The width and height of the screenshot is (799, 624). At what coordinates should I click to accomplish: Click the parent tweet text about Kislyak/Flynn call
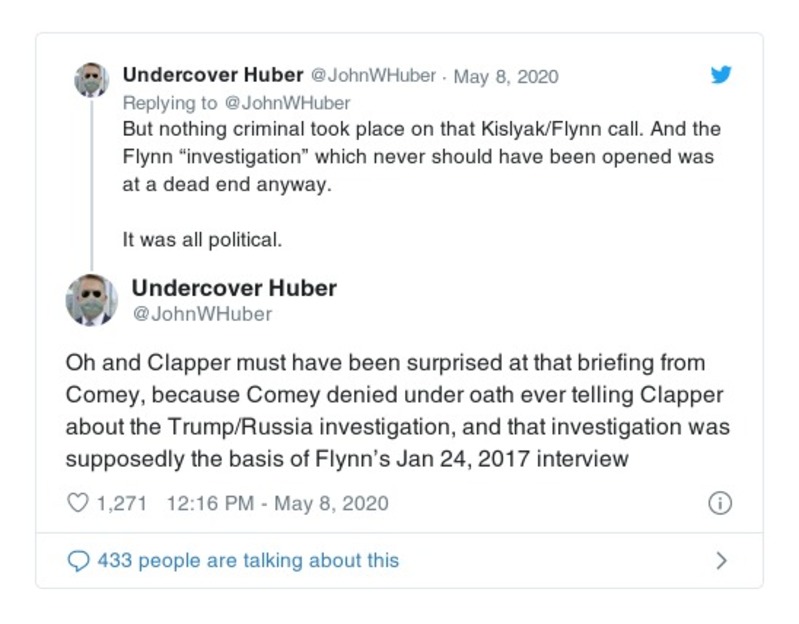click(x=420, y=158)
